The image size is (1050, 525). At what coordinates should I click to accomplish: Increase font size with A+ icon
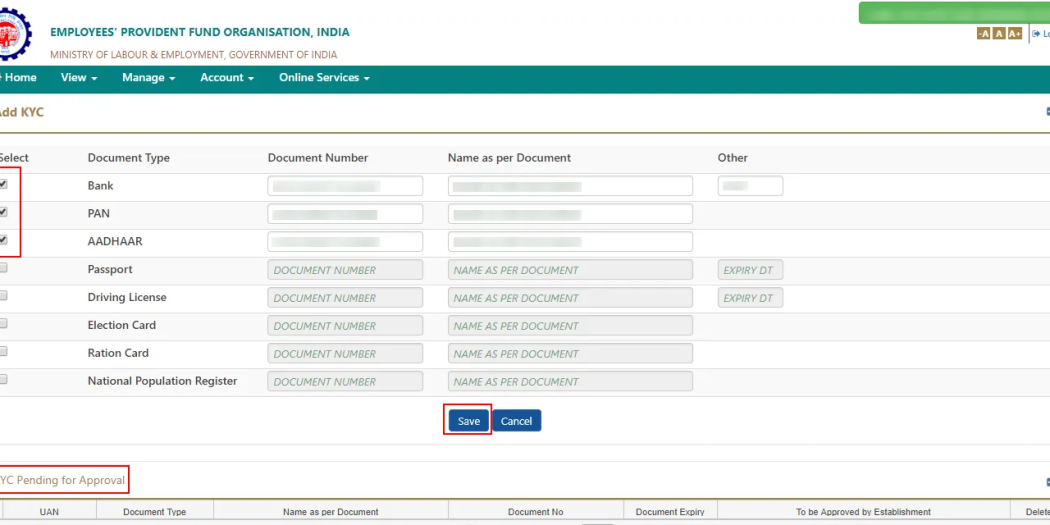point(1014,34)
